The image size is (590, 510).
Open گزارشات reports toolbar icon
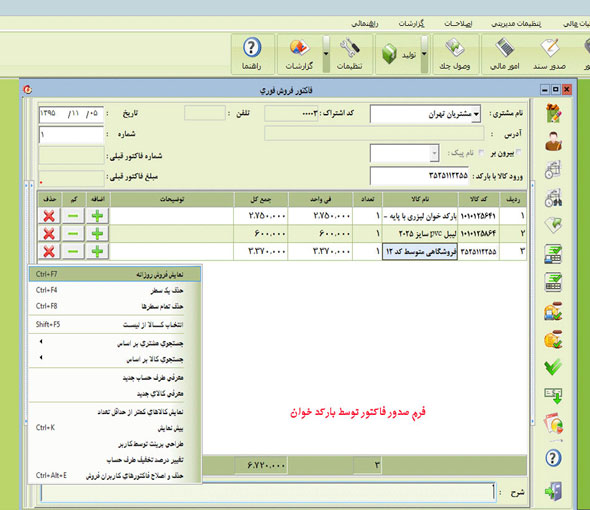coord(300,54)
